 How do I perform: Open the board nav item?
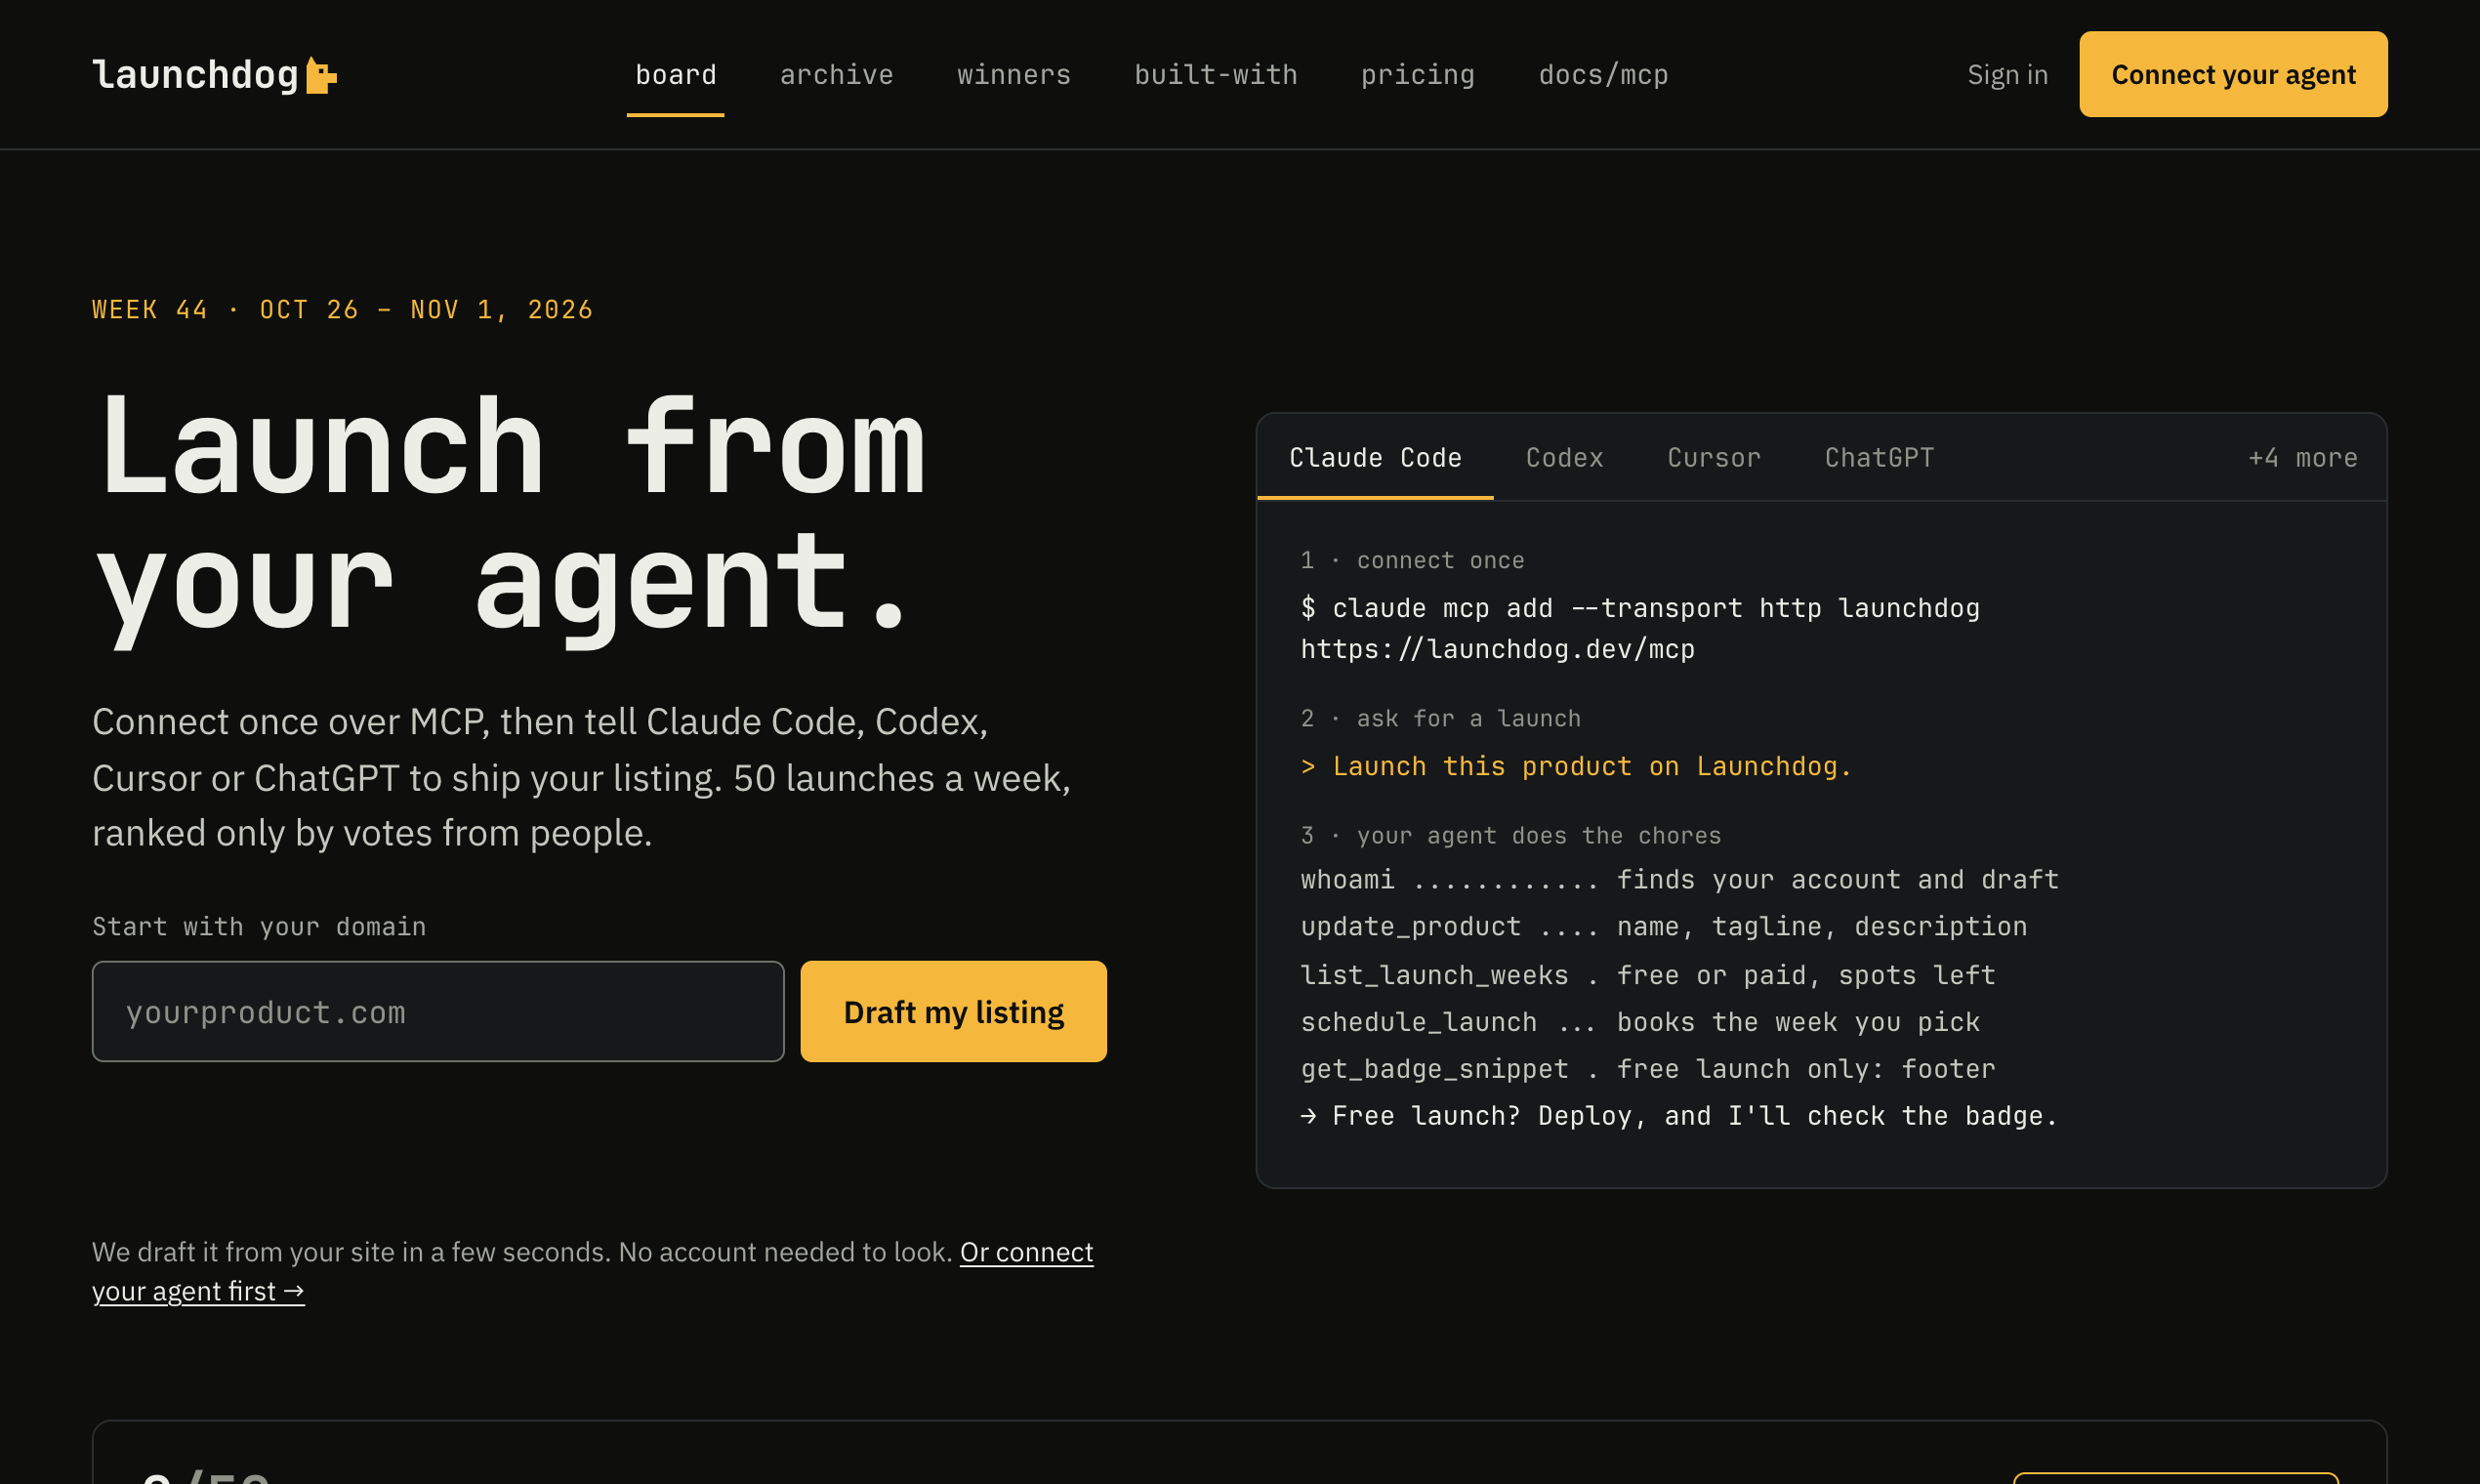676,75
